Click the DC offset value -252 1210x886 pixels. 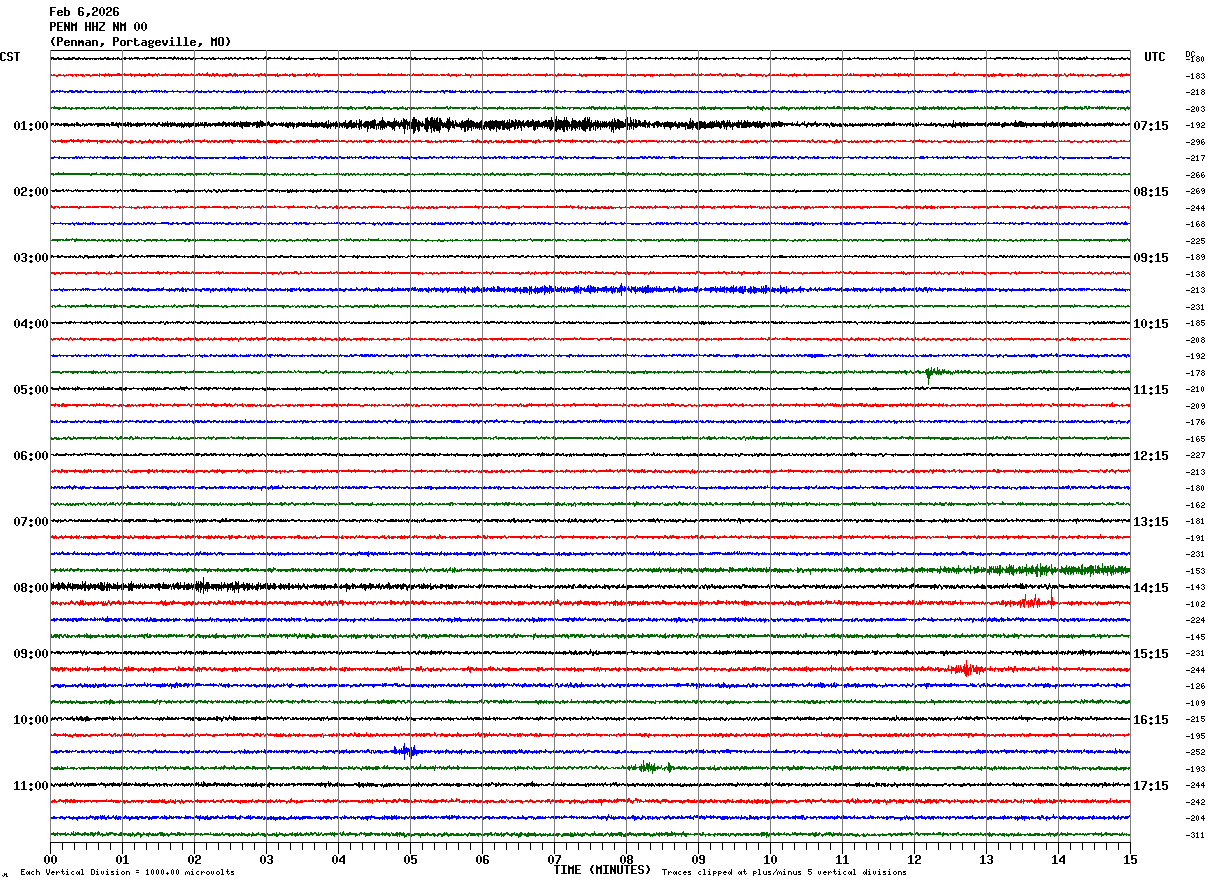click(x=1195, y=752)
